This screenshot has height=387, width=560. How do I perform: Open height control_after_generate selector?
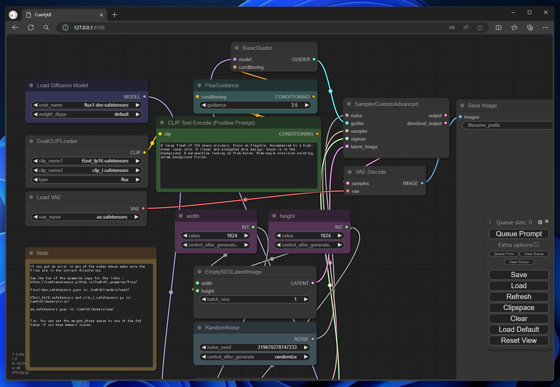[x=309, y=245]
